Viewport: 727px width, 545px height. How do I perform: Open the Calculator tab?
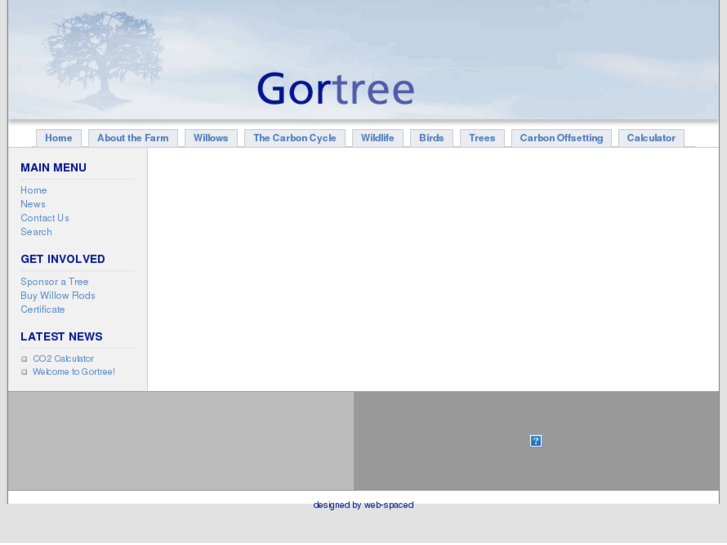(x=651, y=138)
